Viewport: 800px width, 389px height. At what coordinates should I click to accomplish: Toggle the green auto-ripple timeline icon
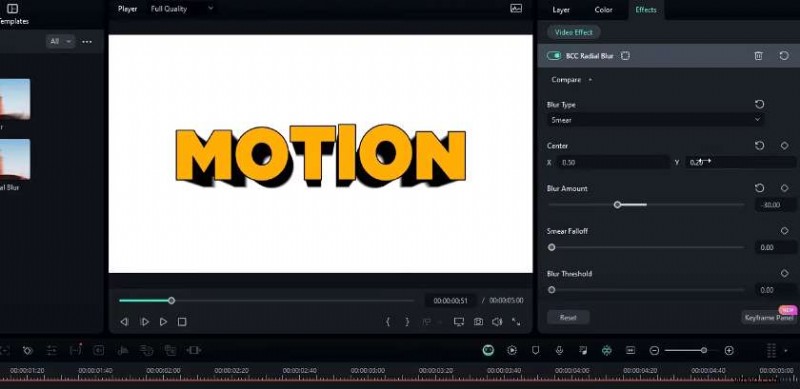[607, 350]
